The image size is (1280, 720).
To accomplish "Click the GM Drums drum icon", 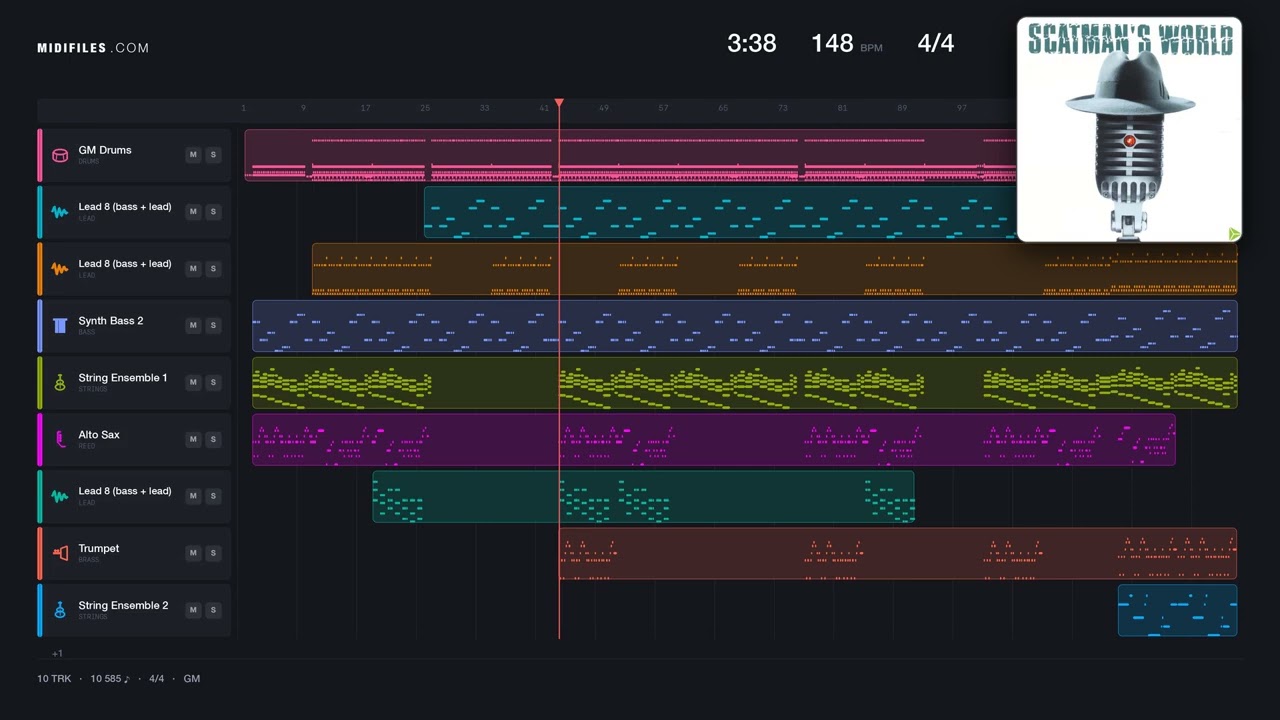I will tap(60, 155).
